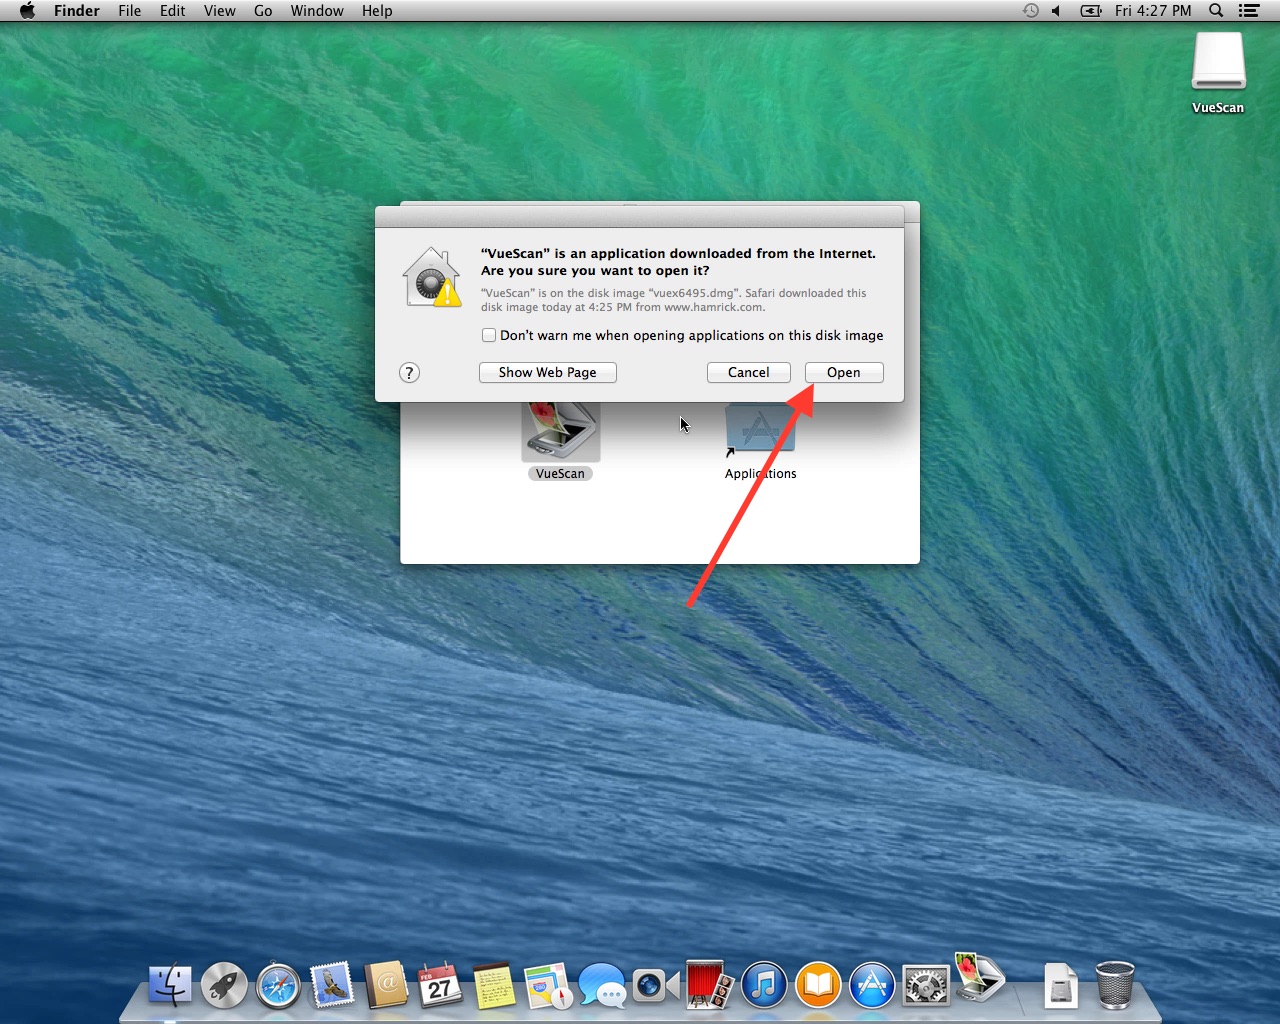Open Spotlight search magnifier
Viewport: 1280px width, 1024px height.
tap(1216, 11)
